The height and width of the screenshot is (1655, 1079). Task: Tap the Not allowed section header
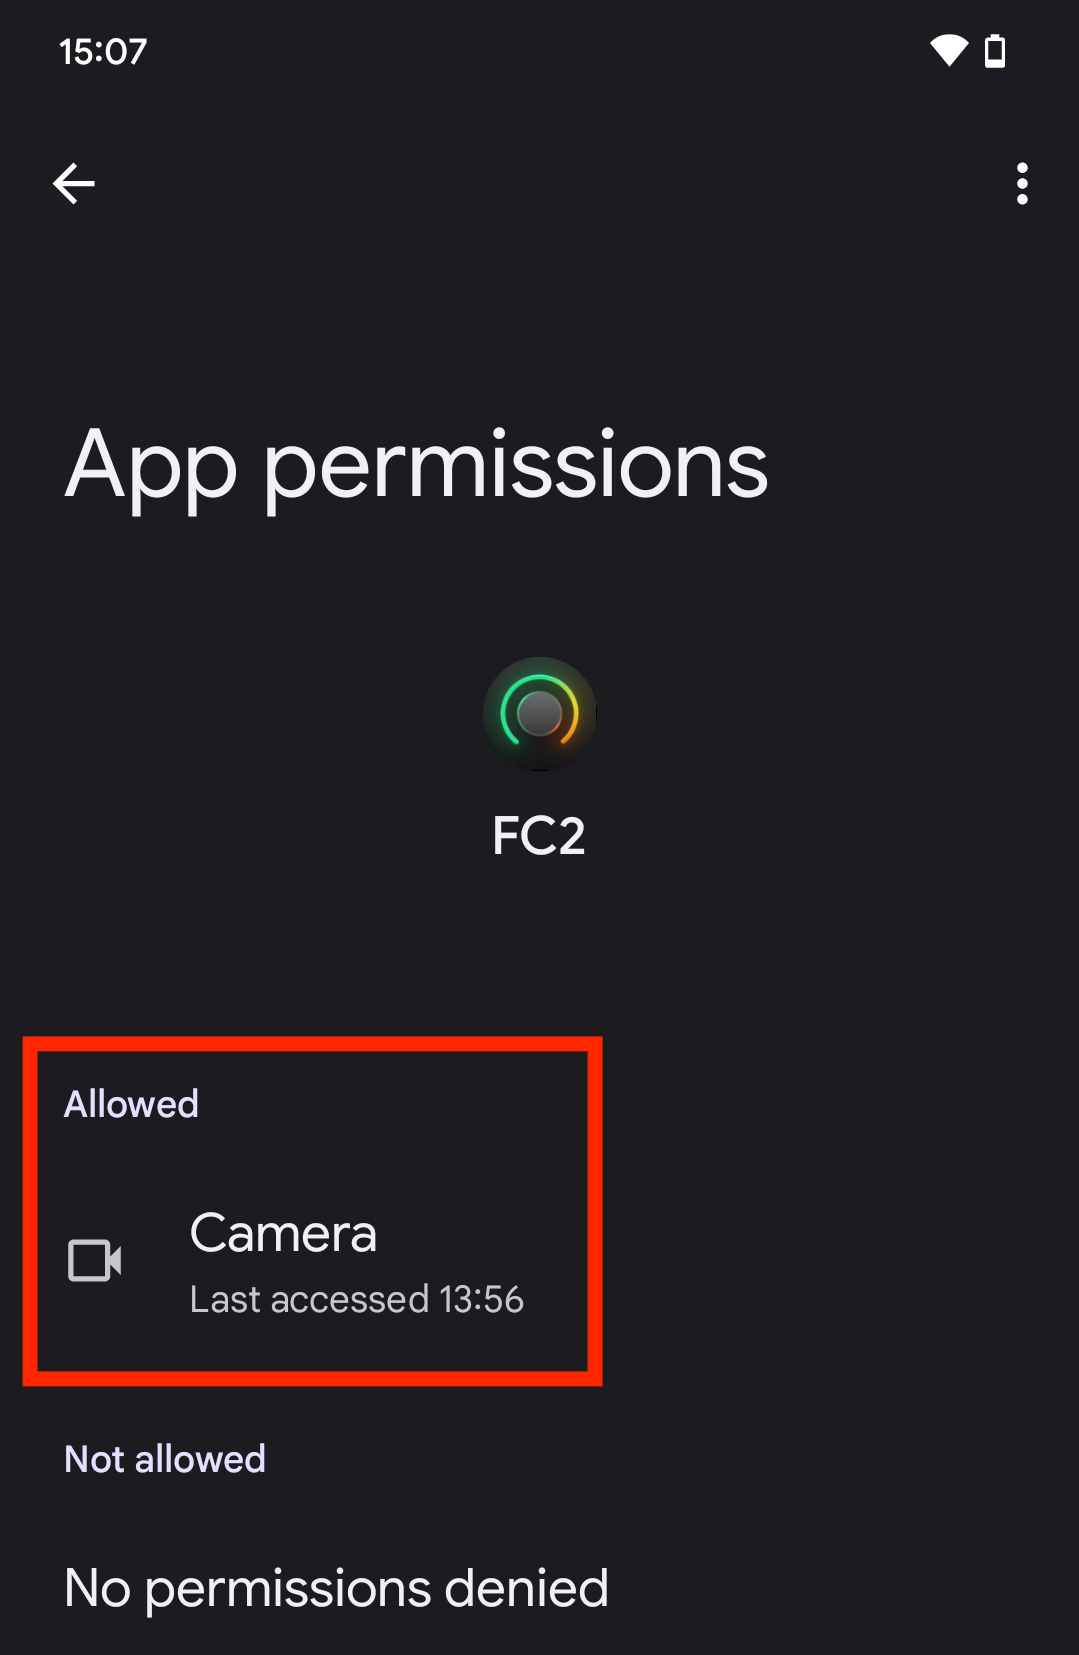pyautogui.click(x=165, y=1459)
